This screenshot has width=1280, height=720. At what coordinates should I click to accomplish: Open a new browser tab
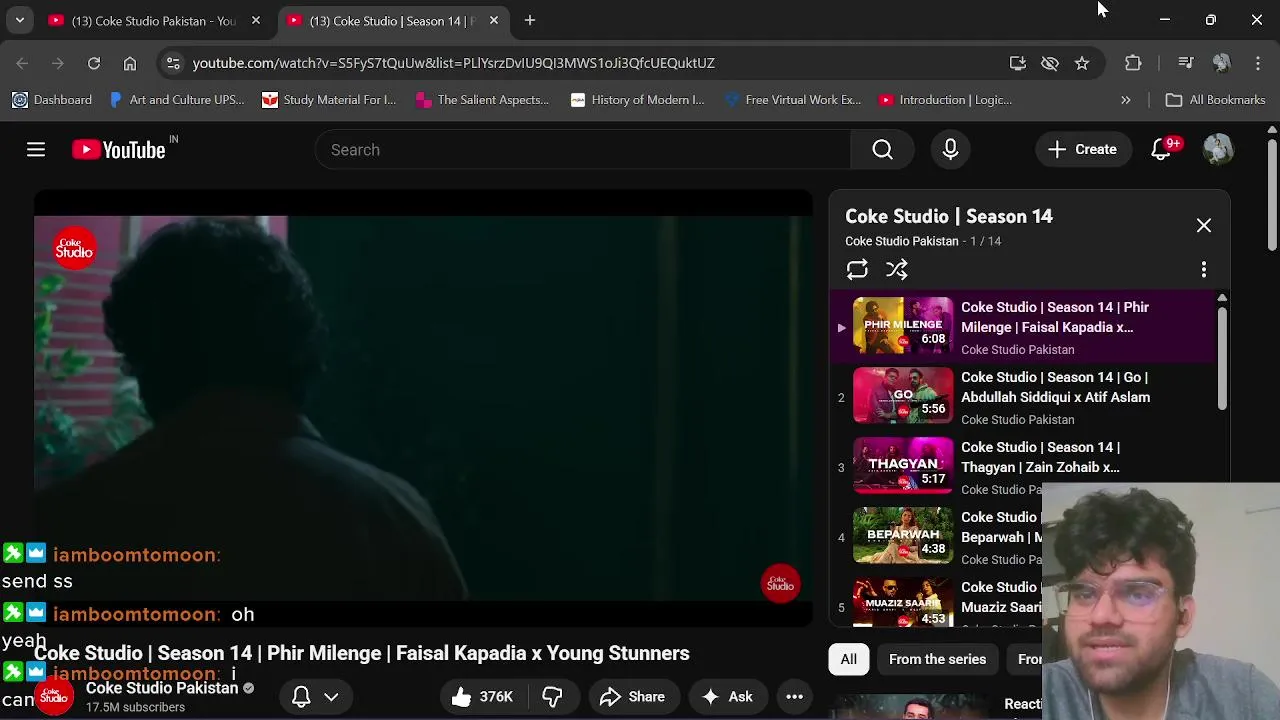pyautogui.click(x=530, y=20)
